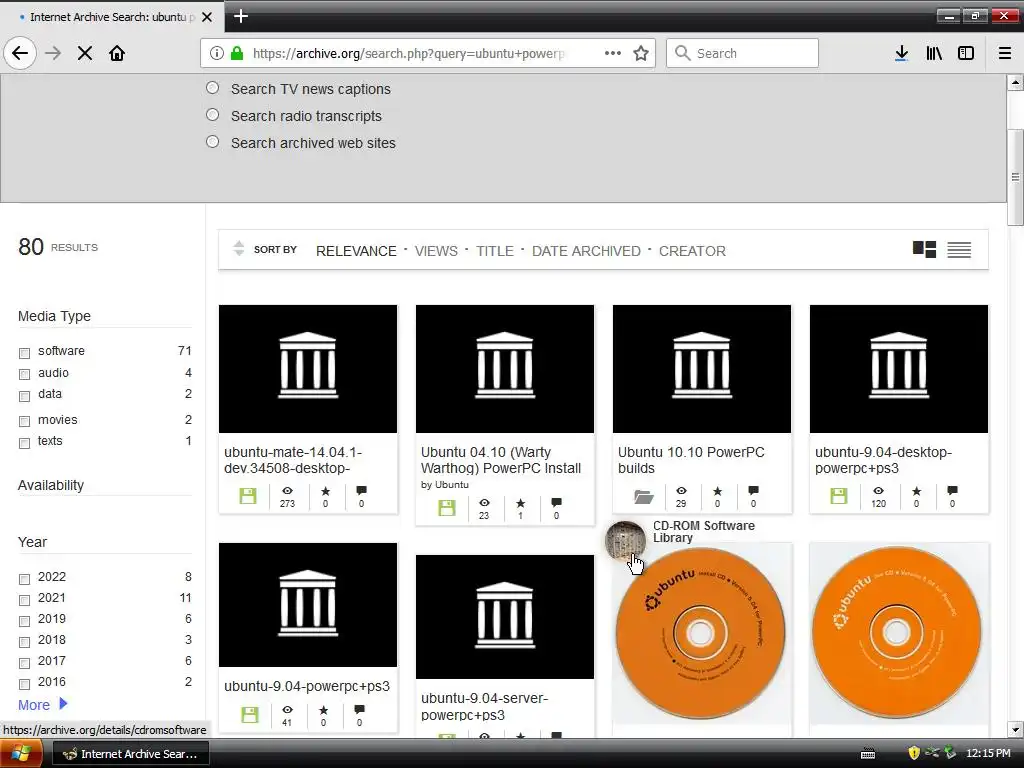
Task: Select Search radio transcripts option
Action: click(213, 114)
